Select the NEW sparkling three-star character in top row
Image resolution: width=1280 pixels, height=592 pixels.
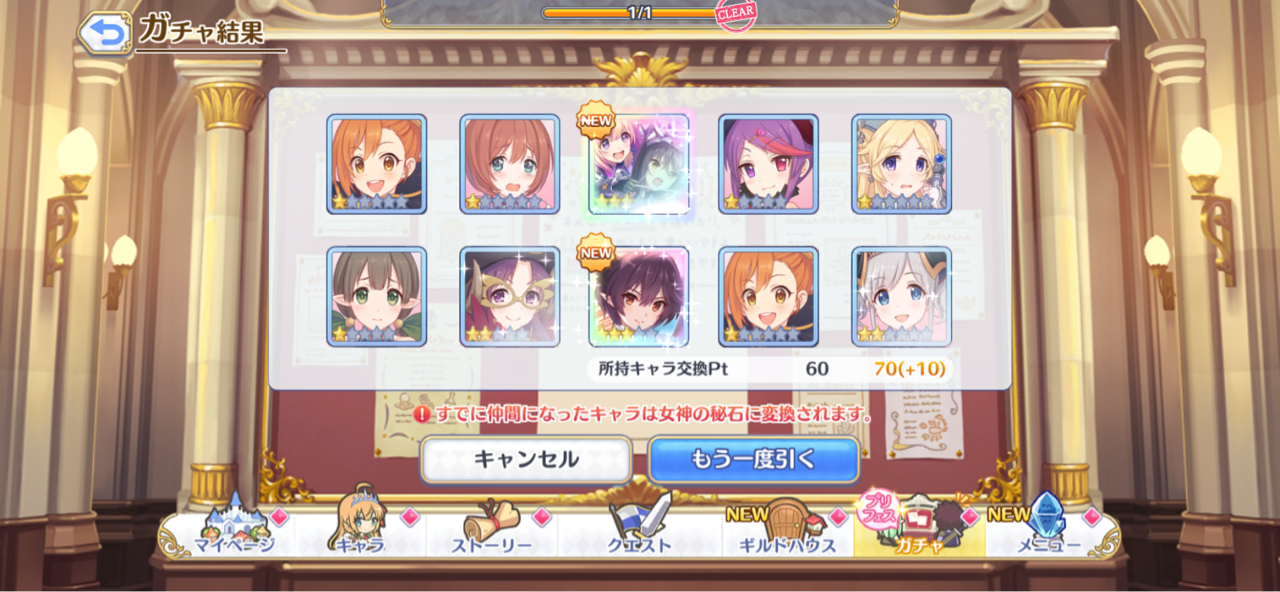click(639, 163)
